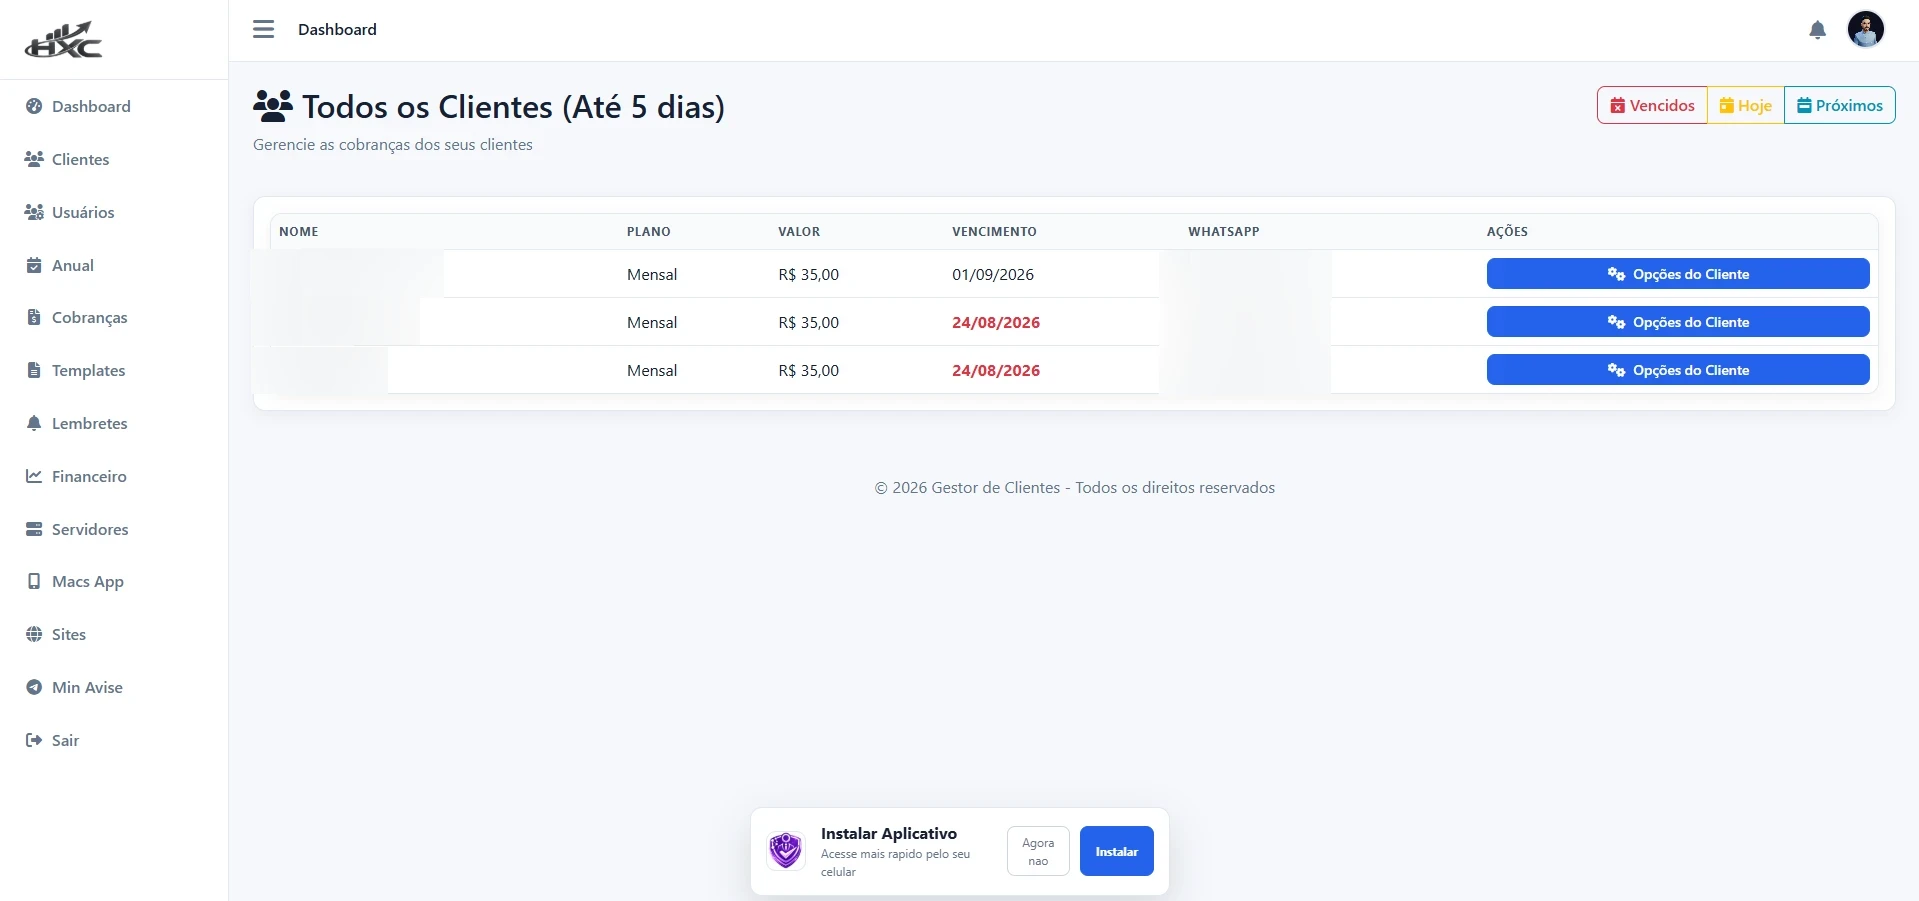Click the Min Avise telegram icon in the sidebar
The image size is (1919, 901).
[34, 687]
